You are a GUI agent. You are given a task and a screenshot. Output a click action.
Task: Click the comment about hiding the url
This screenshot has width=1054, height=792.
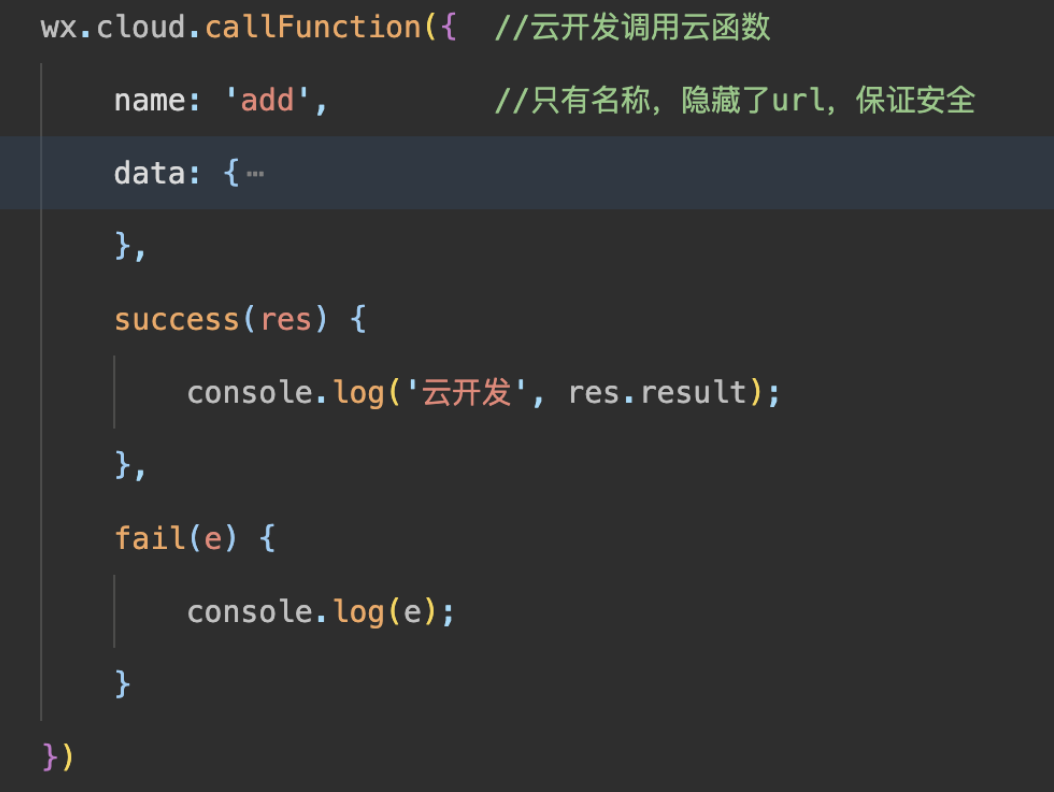pyautogui.click(x=734, y=101)
